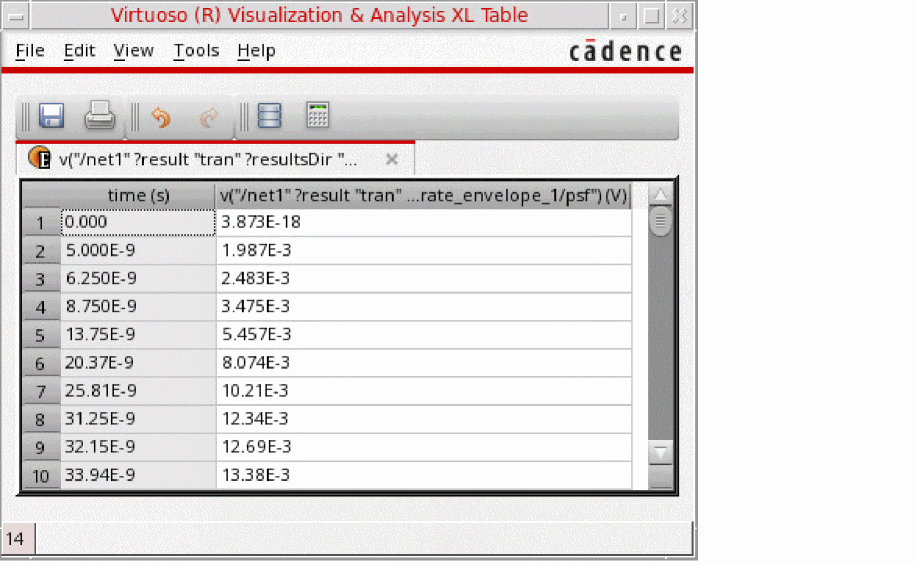Screen dimensions: 915x565
Task: Click the status bar number 14
Action: [x=16, y=539]
